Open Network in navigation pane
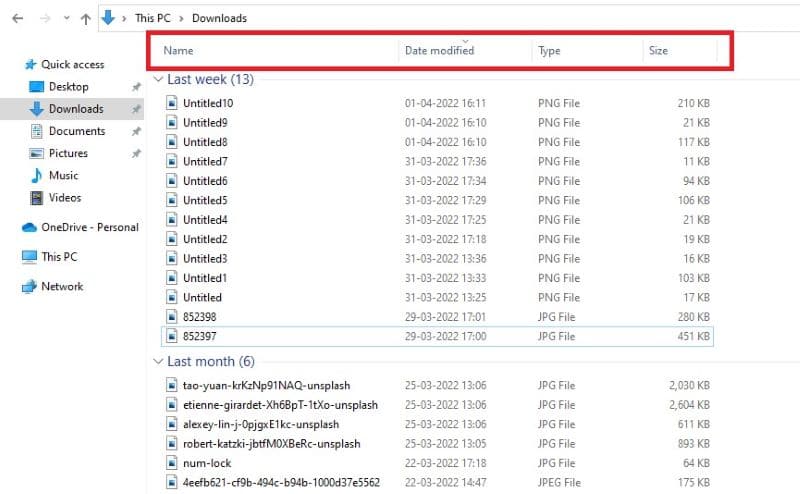Image resolution: width=800 pixels, height=494 pixels. (x=62, y=286)
